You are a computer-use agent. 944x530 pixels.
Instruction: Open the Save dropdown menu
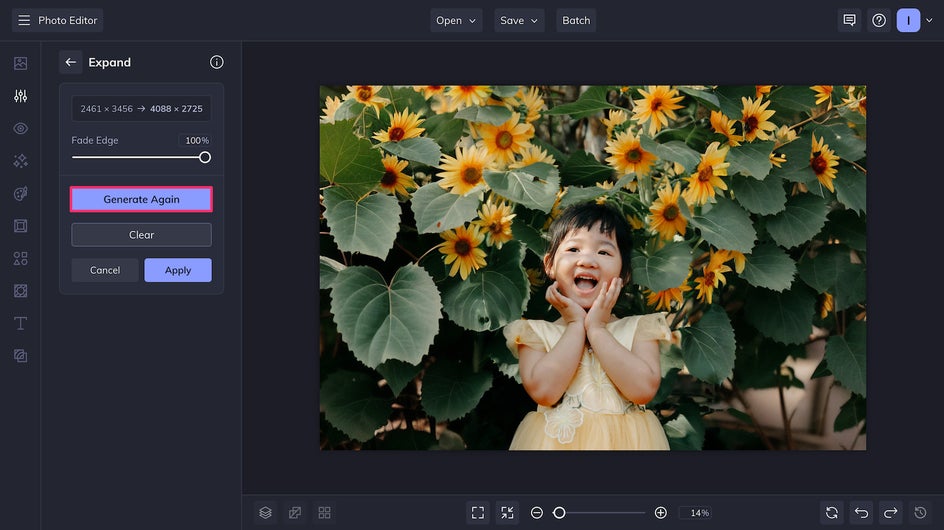519,20
